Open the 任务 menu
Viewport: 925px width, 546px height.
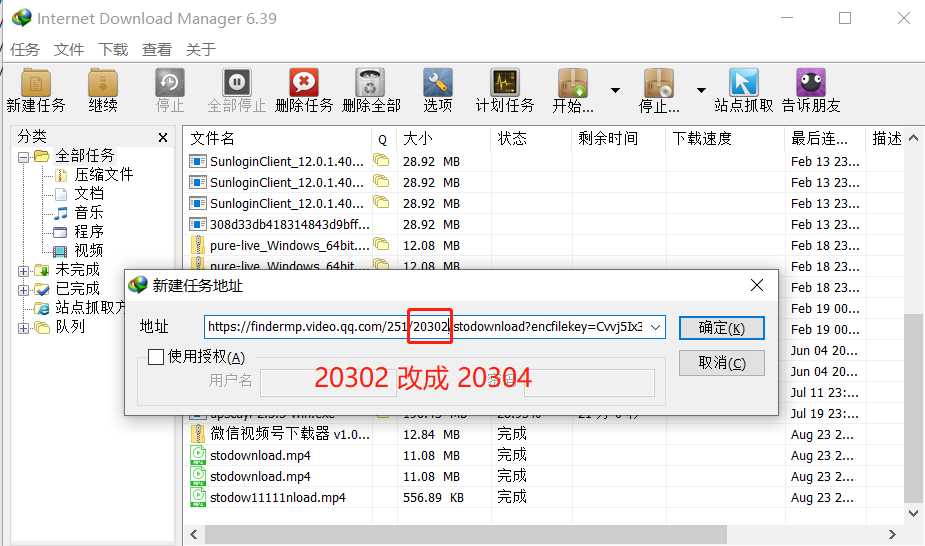(25, 50)
